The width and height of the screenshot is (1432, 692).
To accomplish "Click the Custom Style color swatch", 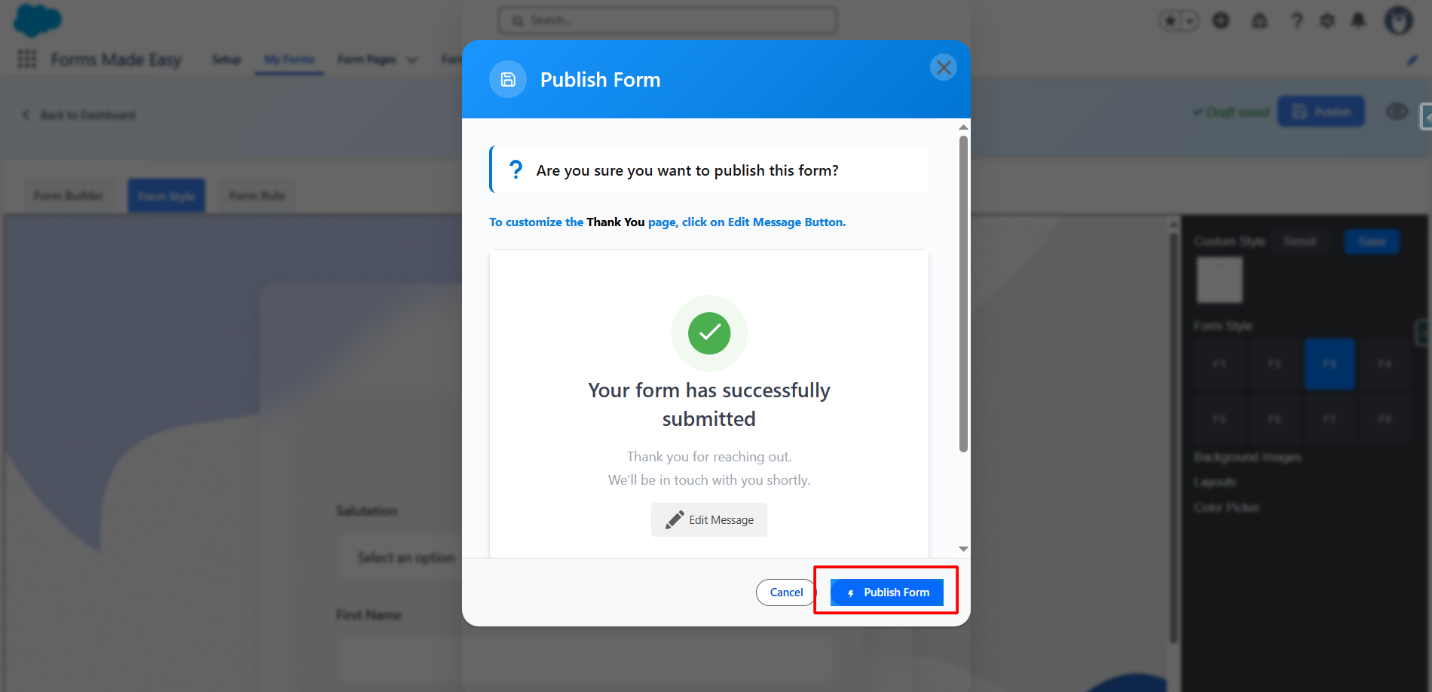I will click(1219, 280).
